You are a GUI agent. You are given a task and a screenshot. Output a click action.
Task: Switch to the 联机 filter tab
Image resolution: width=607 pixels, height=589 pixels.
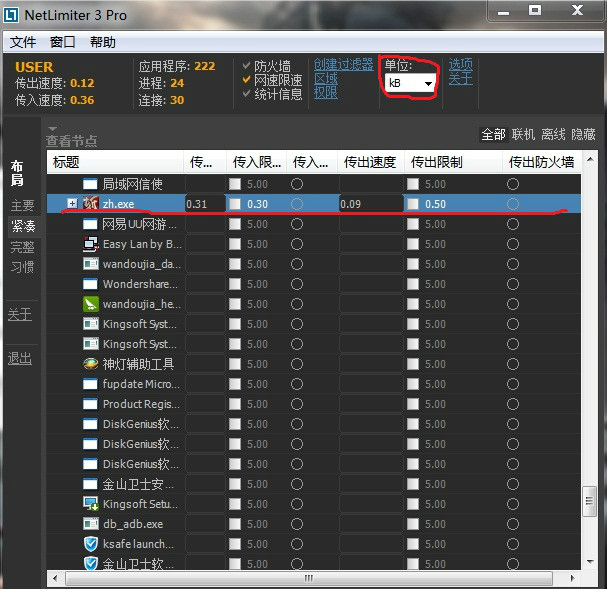click(x=523, y=135)
